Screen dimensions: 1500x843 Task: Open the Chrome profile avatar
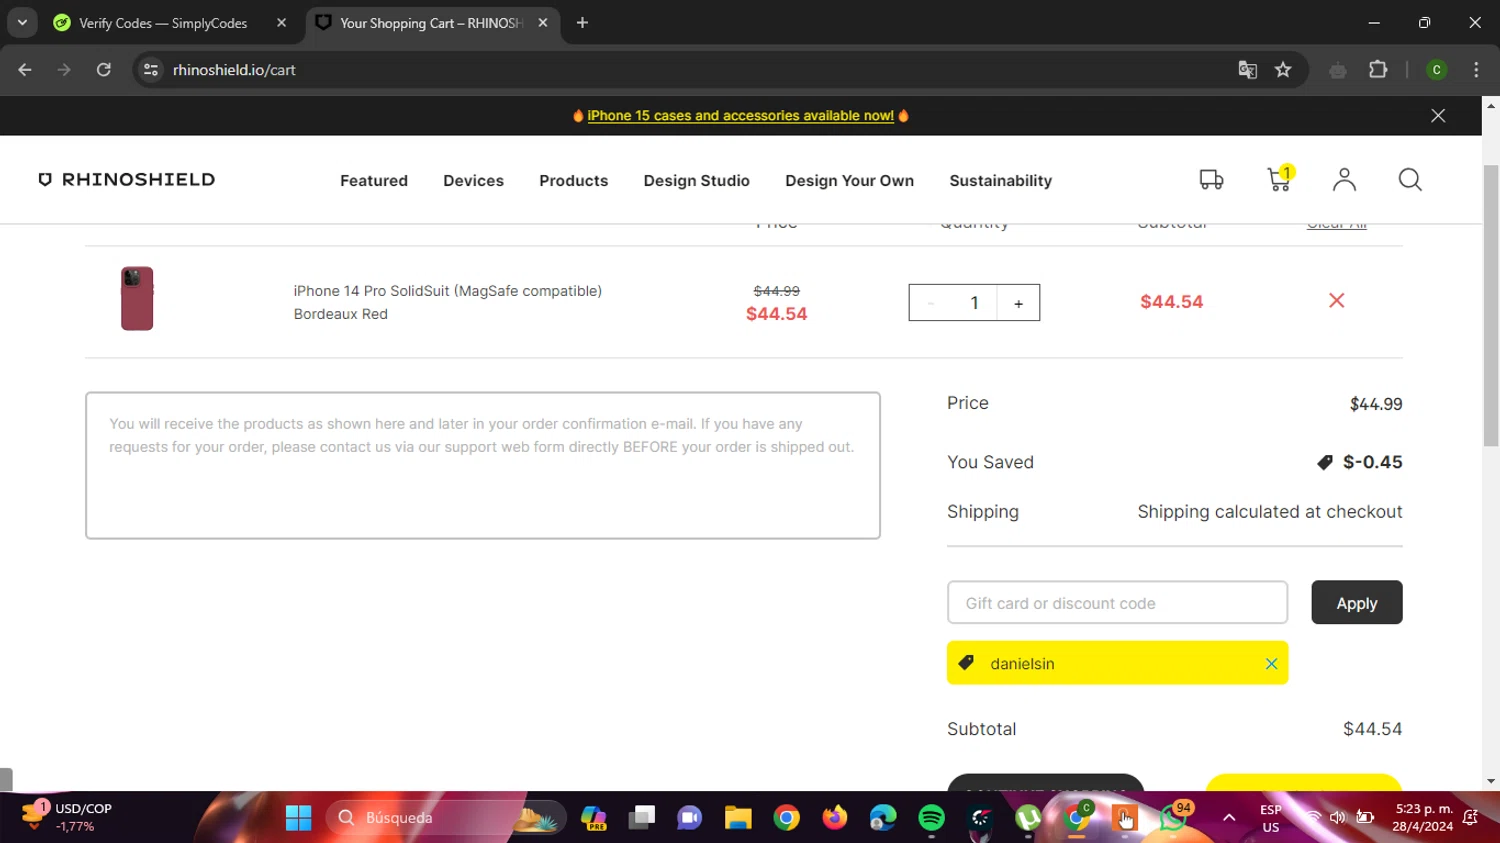tap(1437, 70)
